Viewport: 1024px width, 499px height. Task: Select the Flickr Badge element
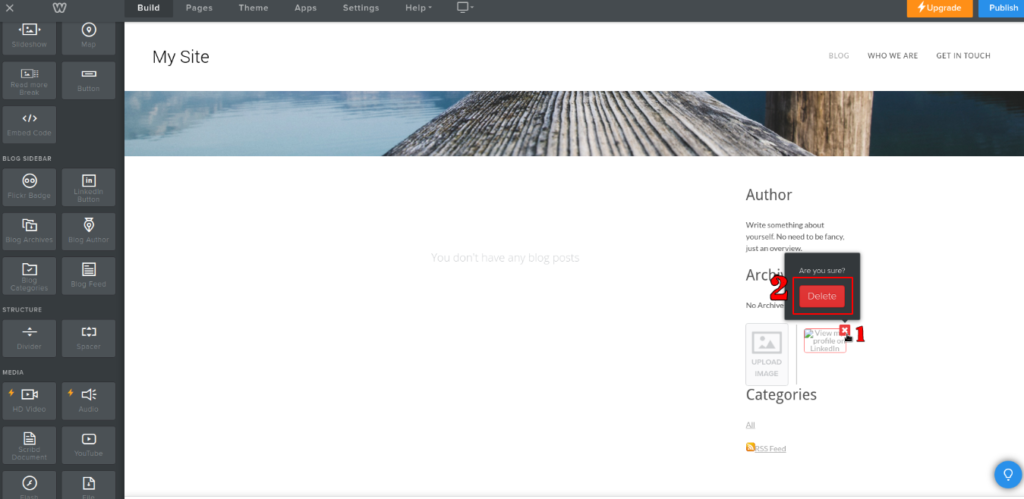pos(29,187)
